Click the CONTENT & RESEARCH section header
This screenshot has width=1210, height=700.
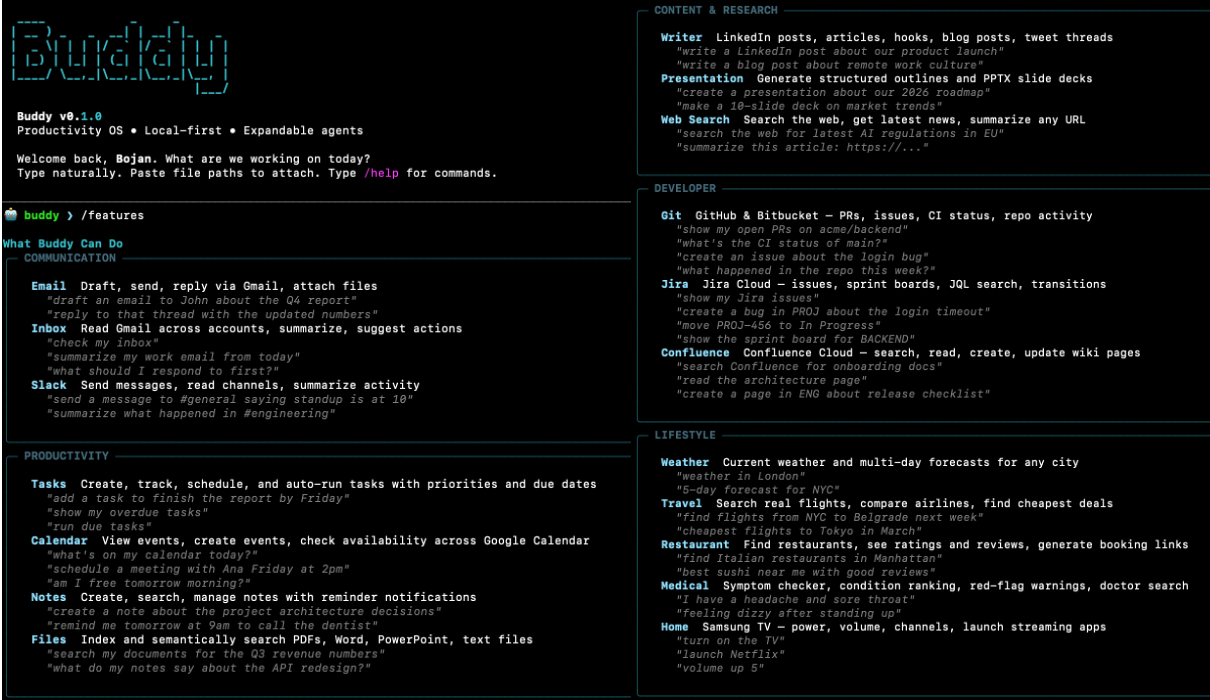point(716,10)
